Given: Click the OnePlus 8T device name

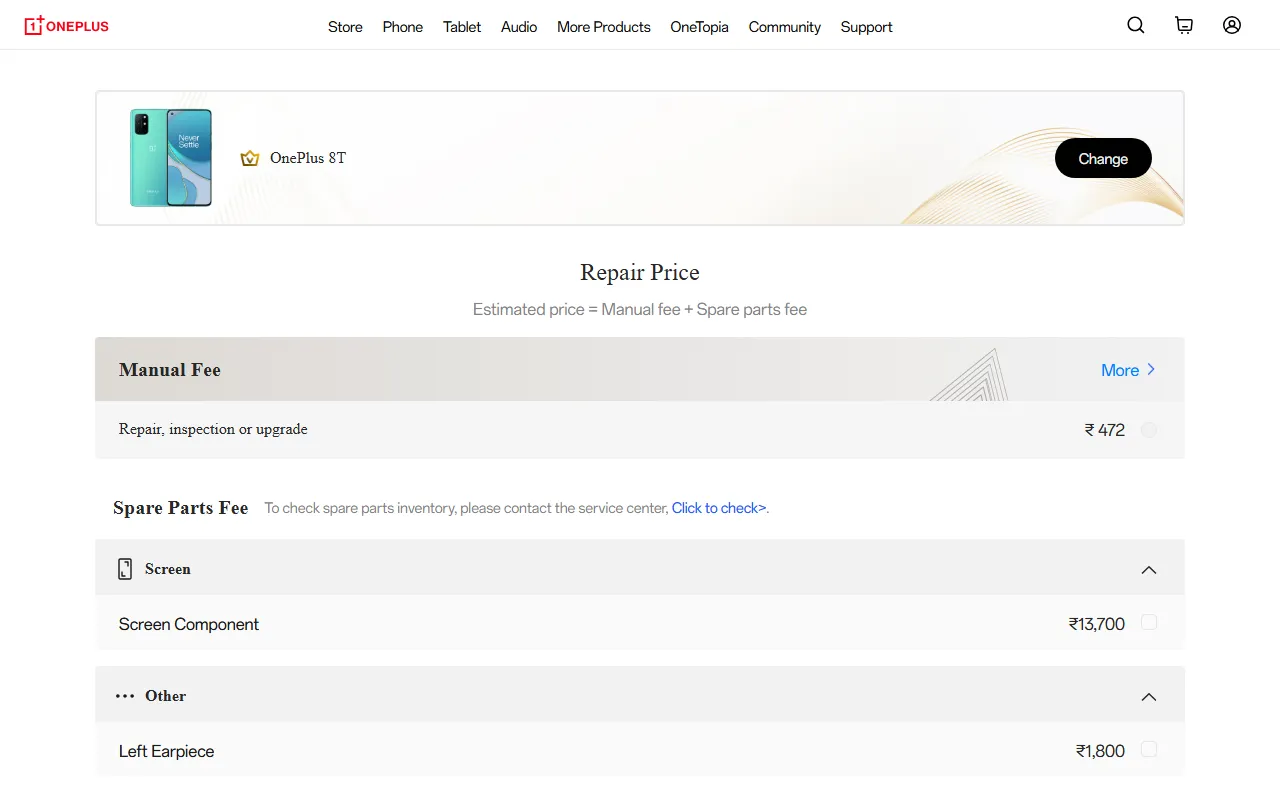Looking at the screenshot, I should tap(308, 158).
